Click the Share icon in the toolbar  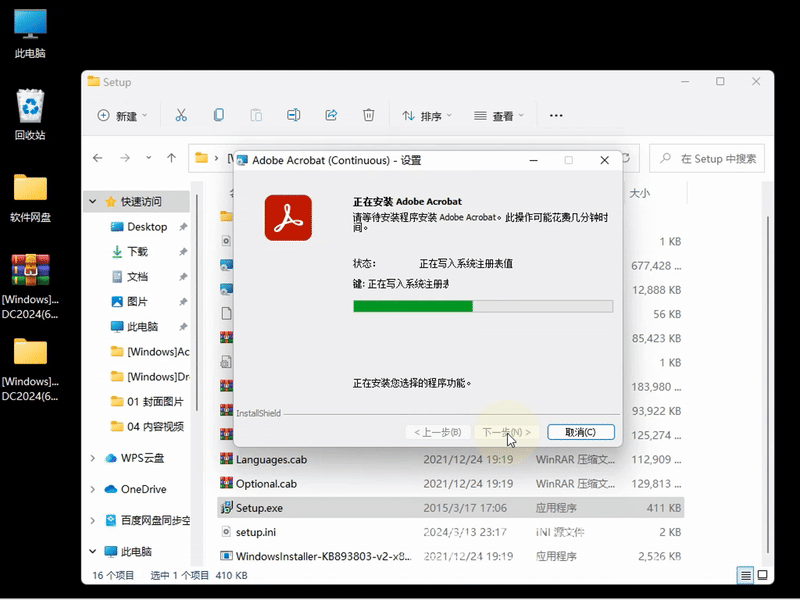[331, 115]
